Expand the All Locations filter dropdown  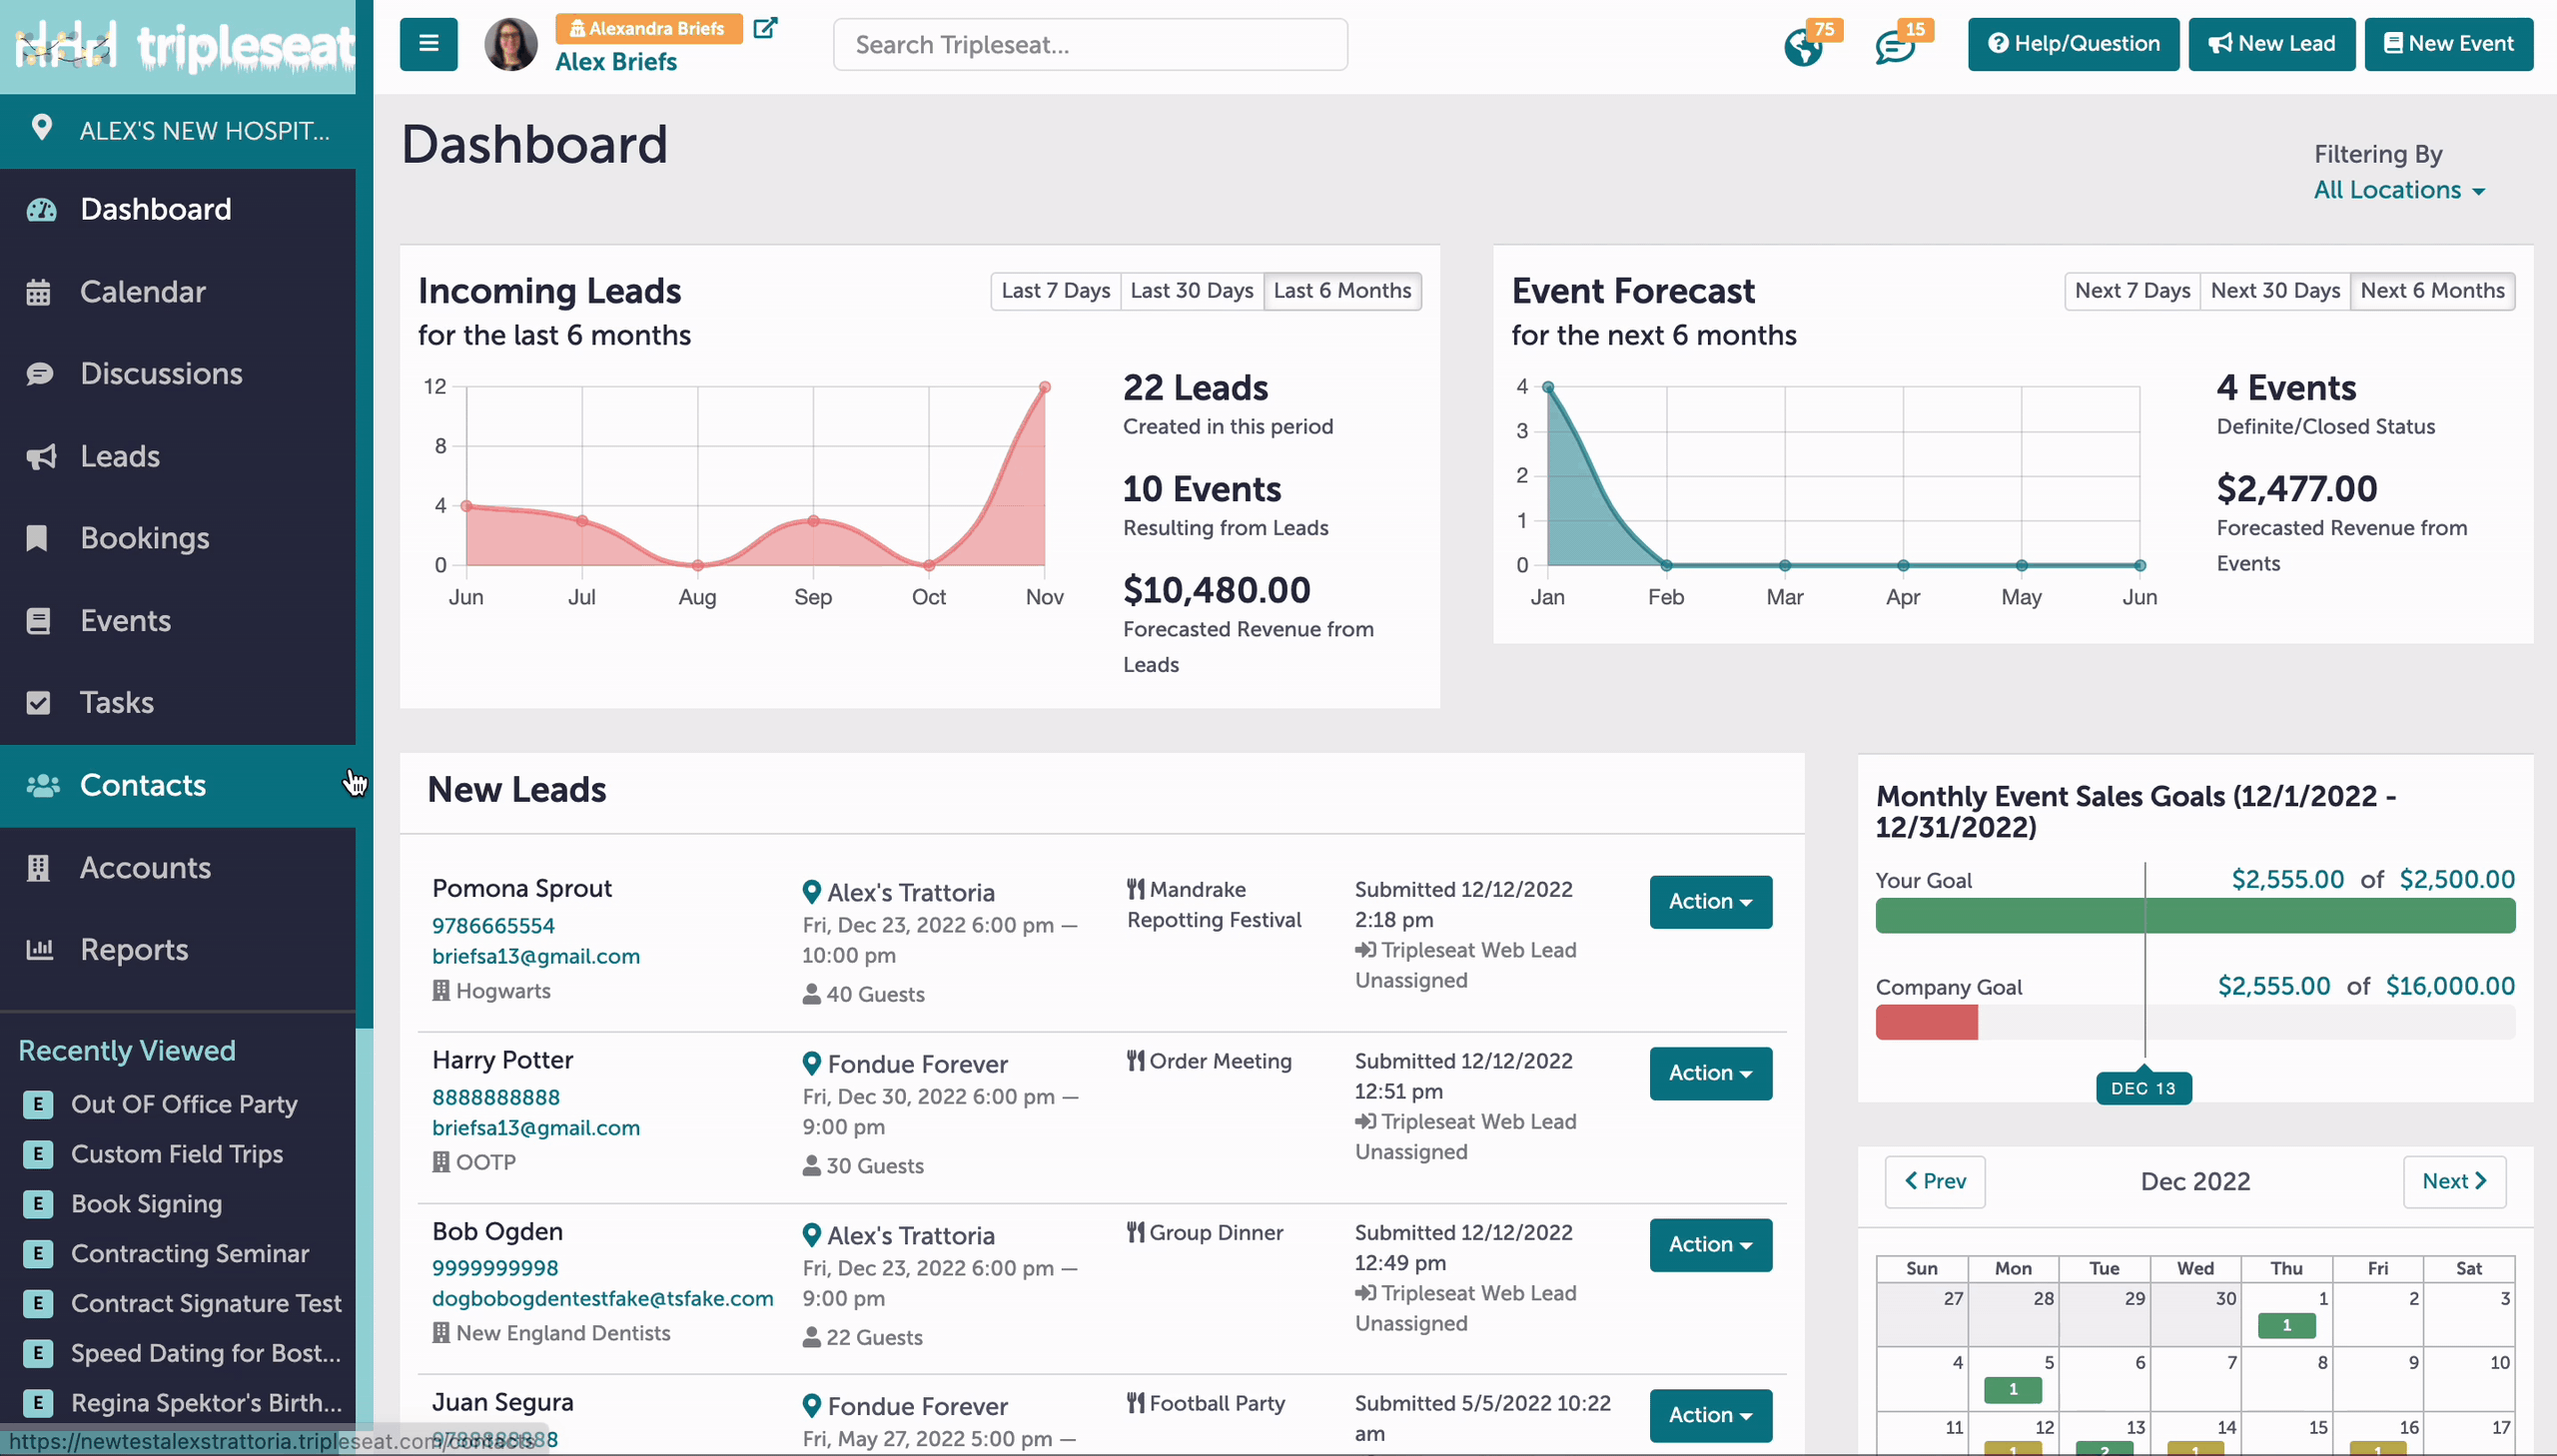(x=2399, y=190)
